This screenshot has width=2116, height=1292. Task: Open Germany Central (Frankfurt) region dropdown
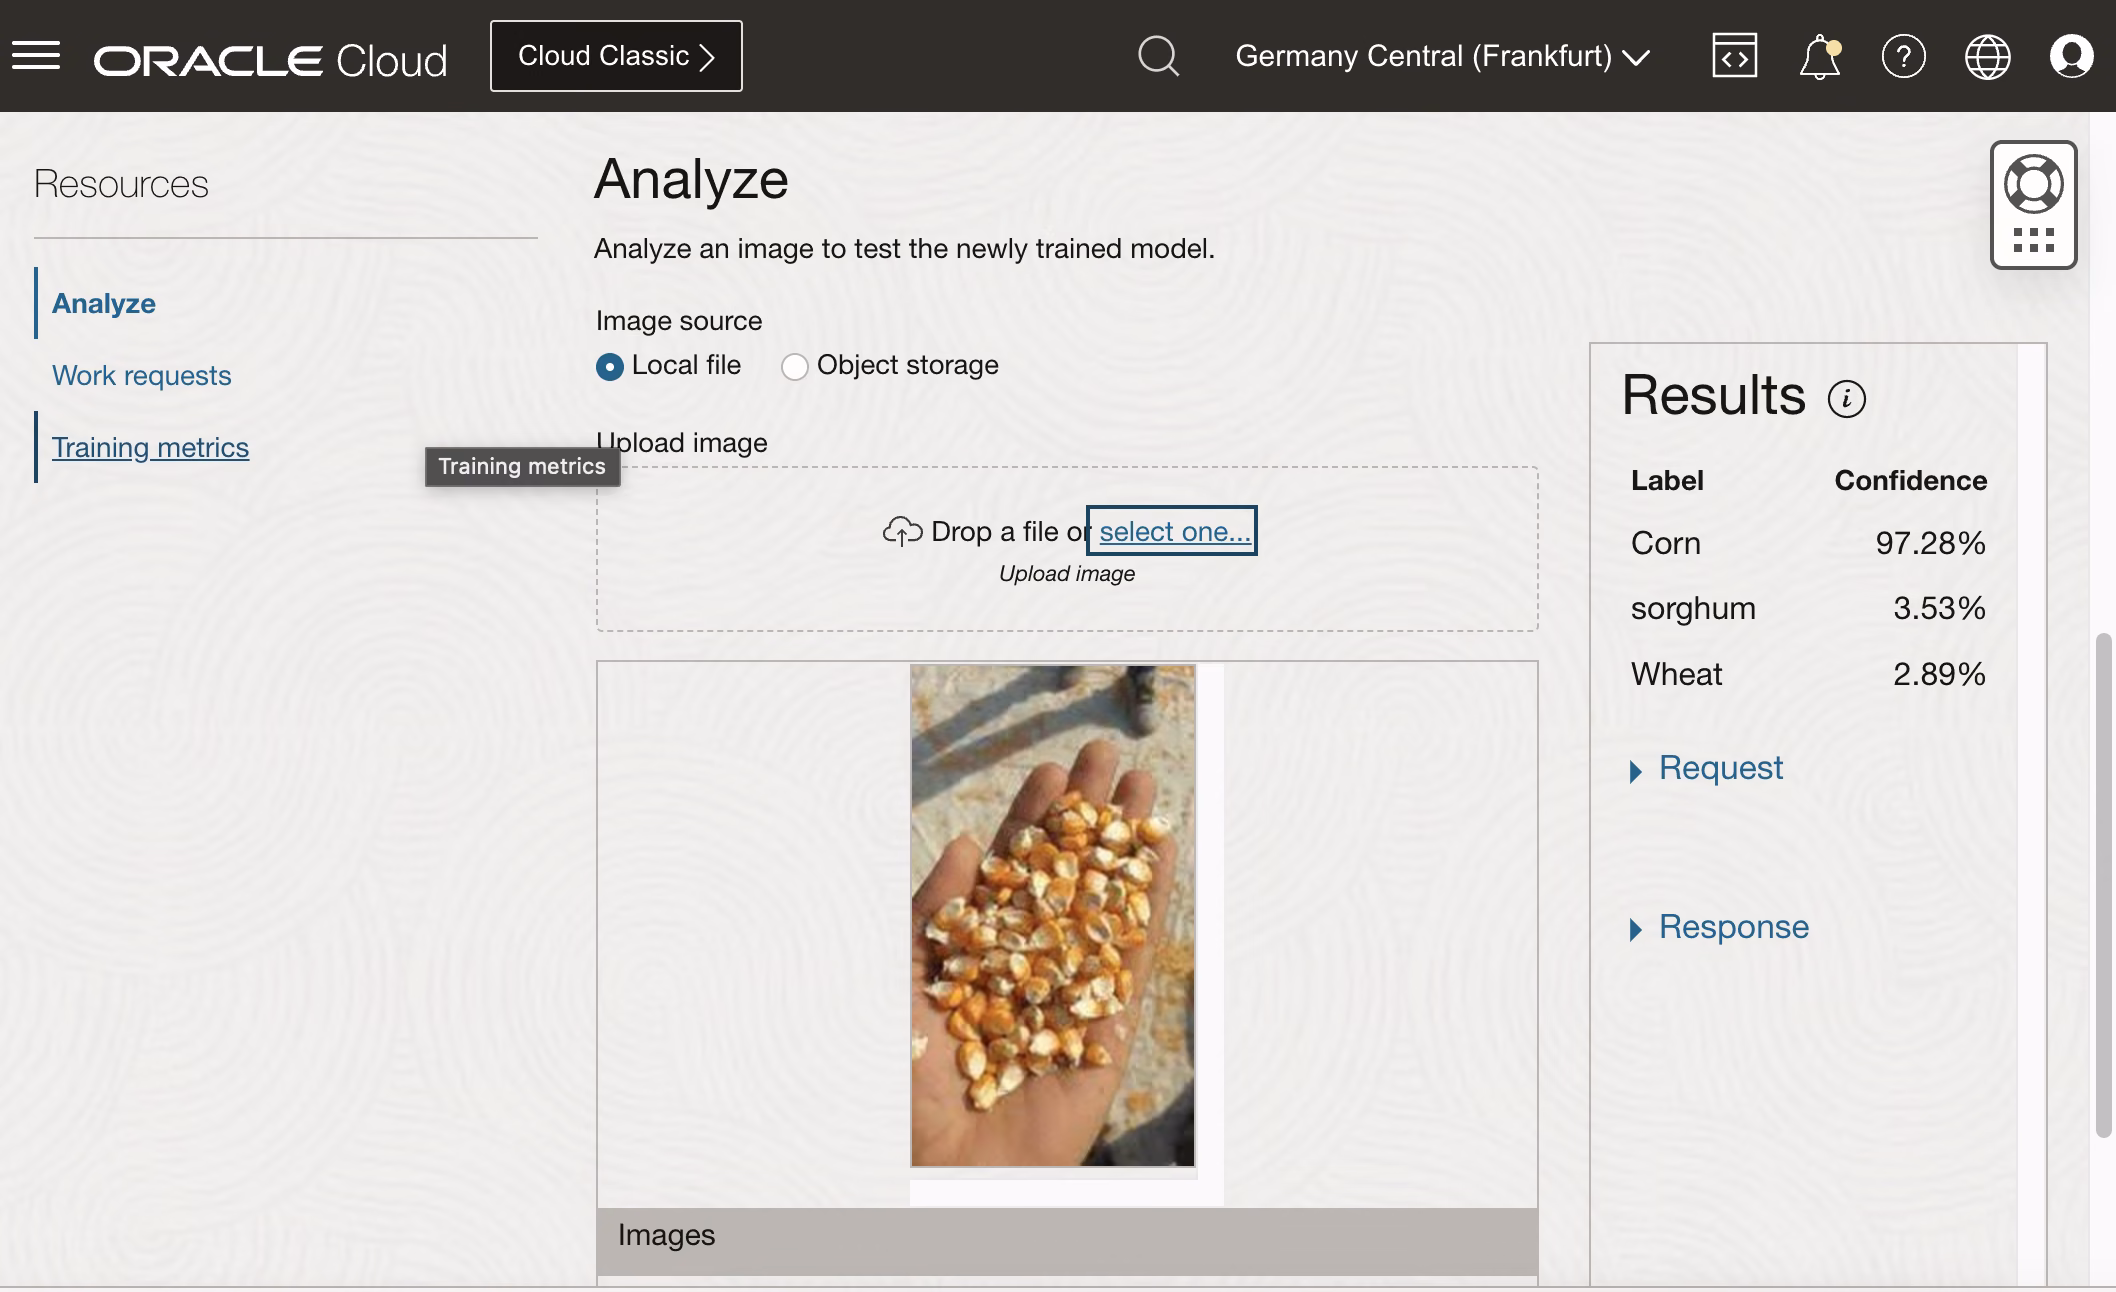[x=1442, y=56]
